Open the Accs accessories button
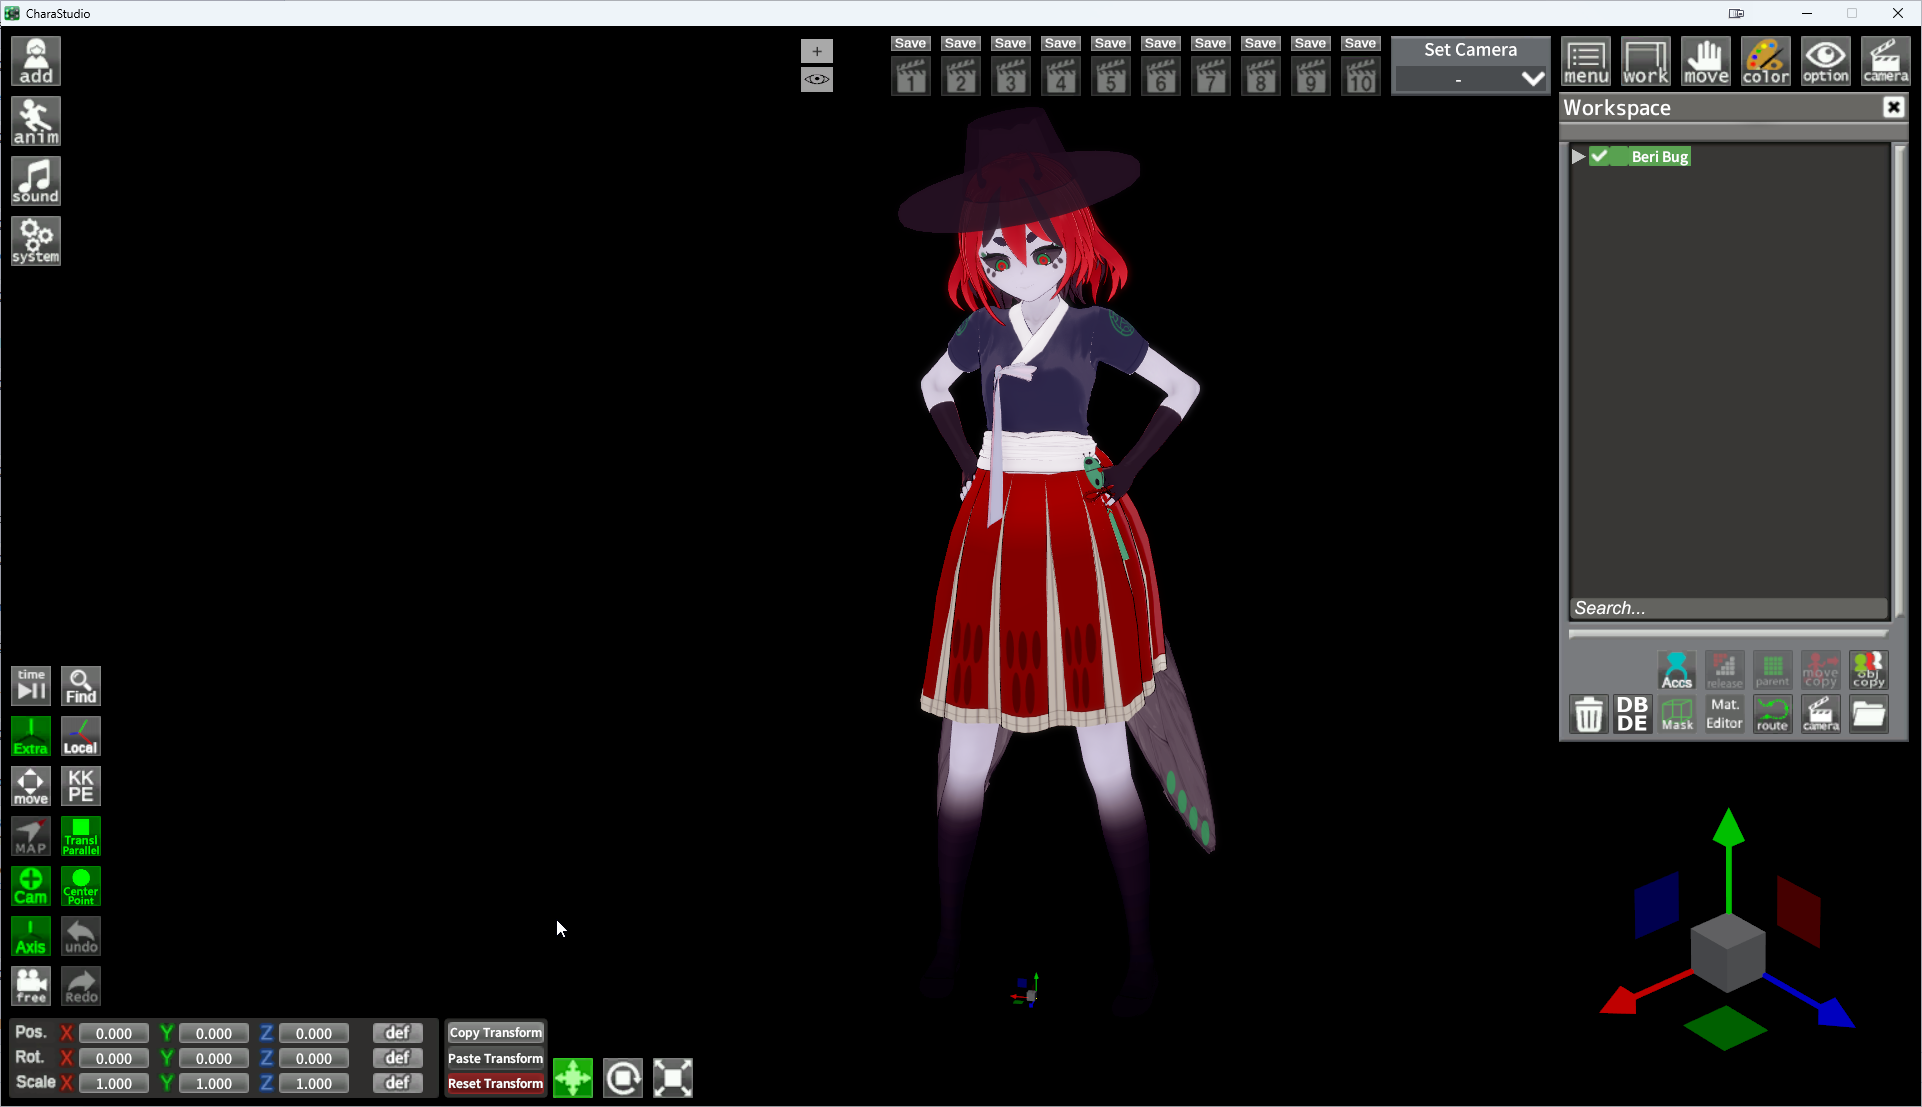The width and height of the screenshot is (1922, 1107). coord(1677,670)
